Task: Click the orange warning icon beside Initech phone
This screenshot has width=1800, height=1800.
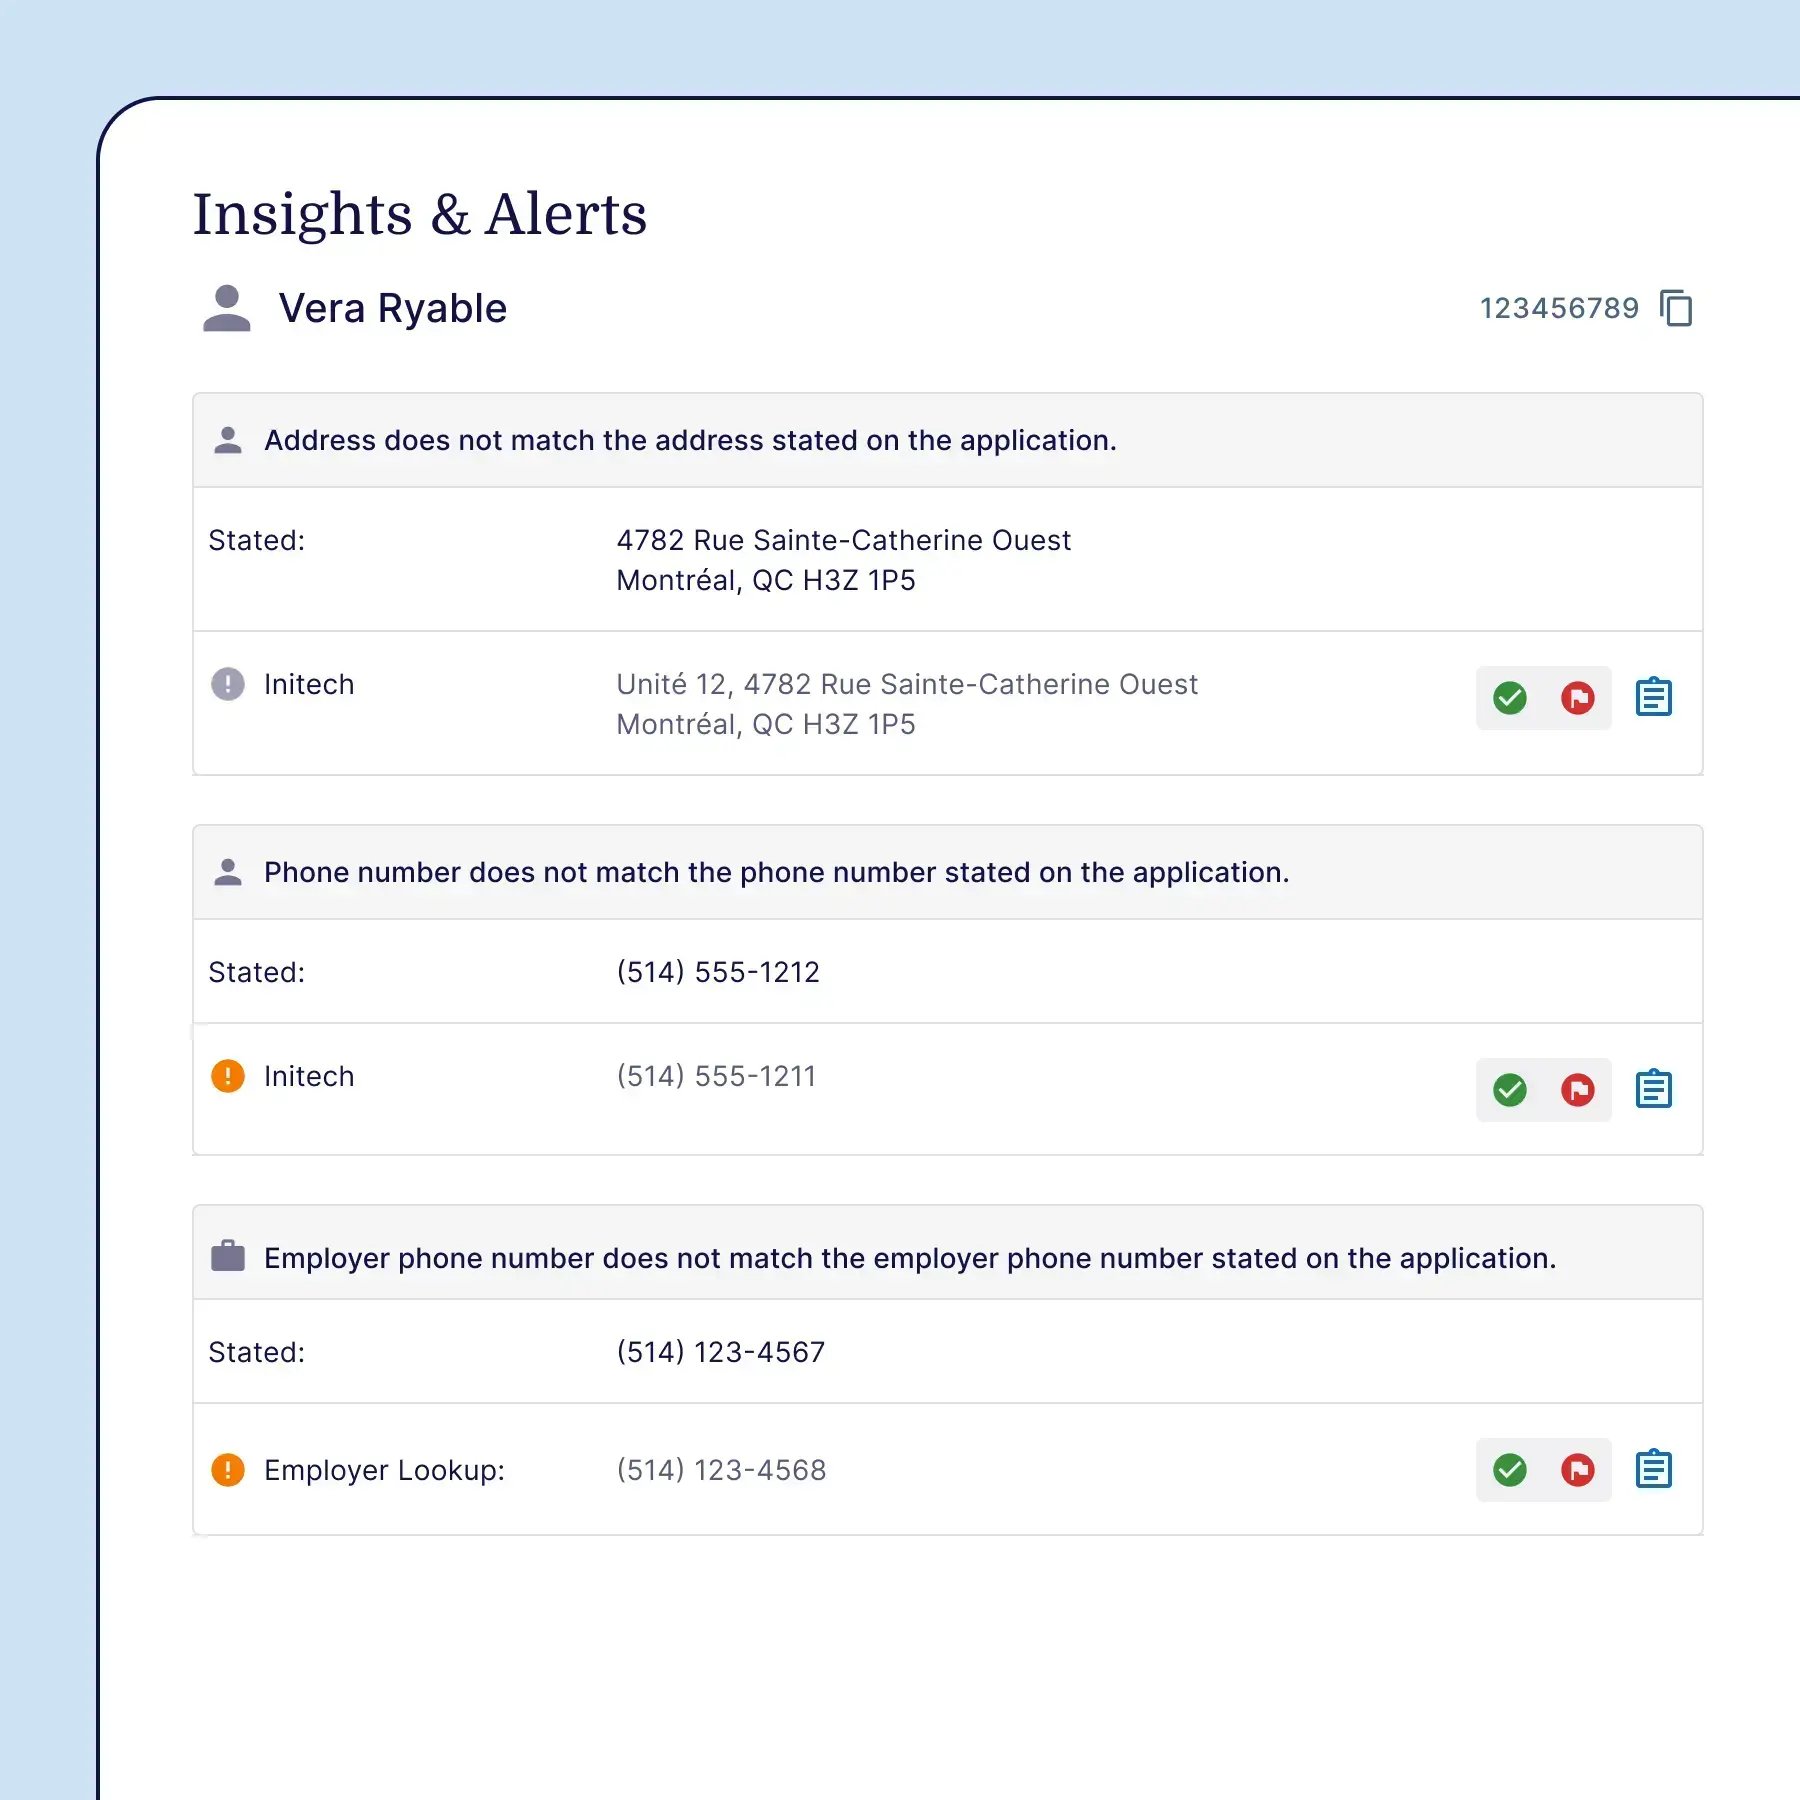Action: coord(228,1076)
